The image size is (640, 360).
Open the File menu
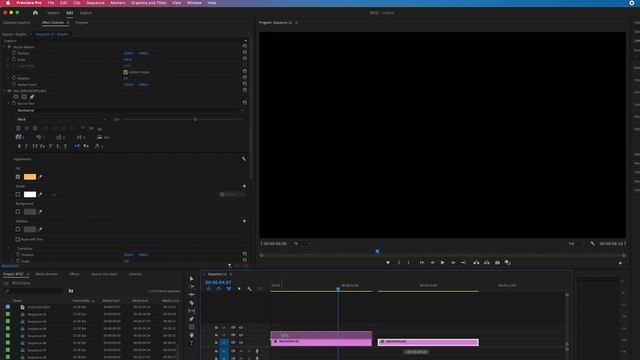(51, 3)
